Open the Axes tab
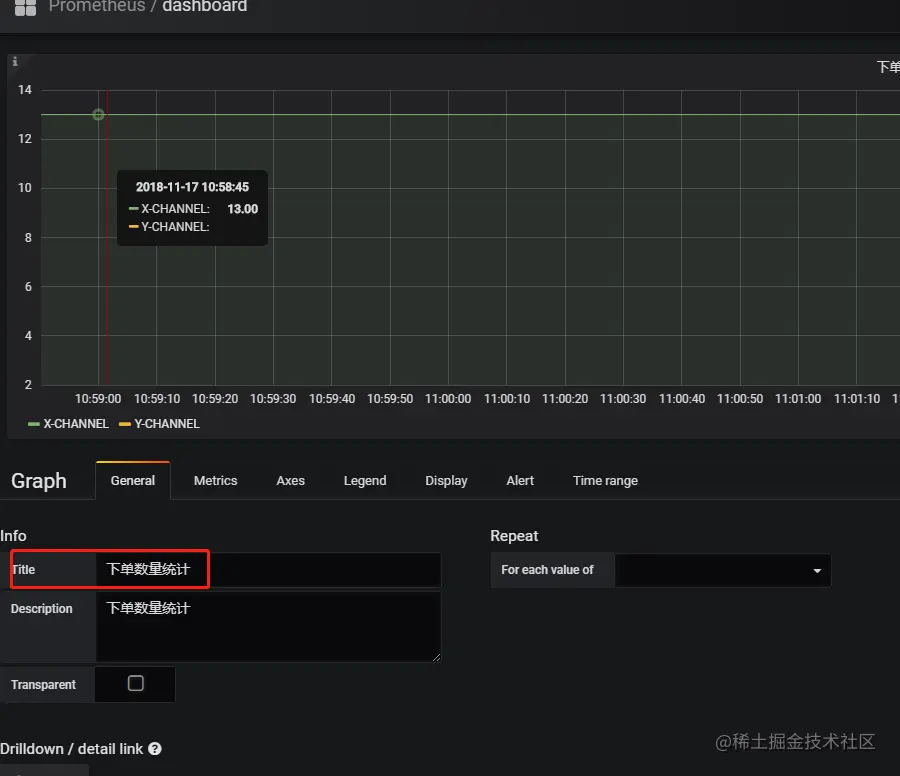The image size is (900, 776). 290,480
